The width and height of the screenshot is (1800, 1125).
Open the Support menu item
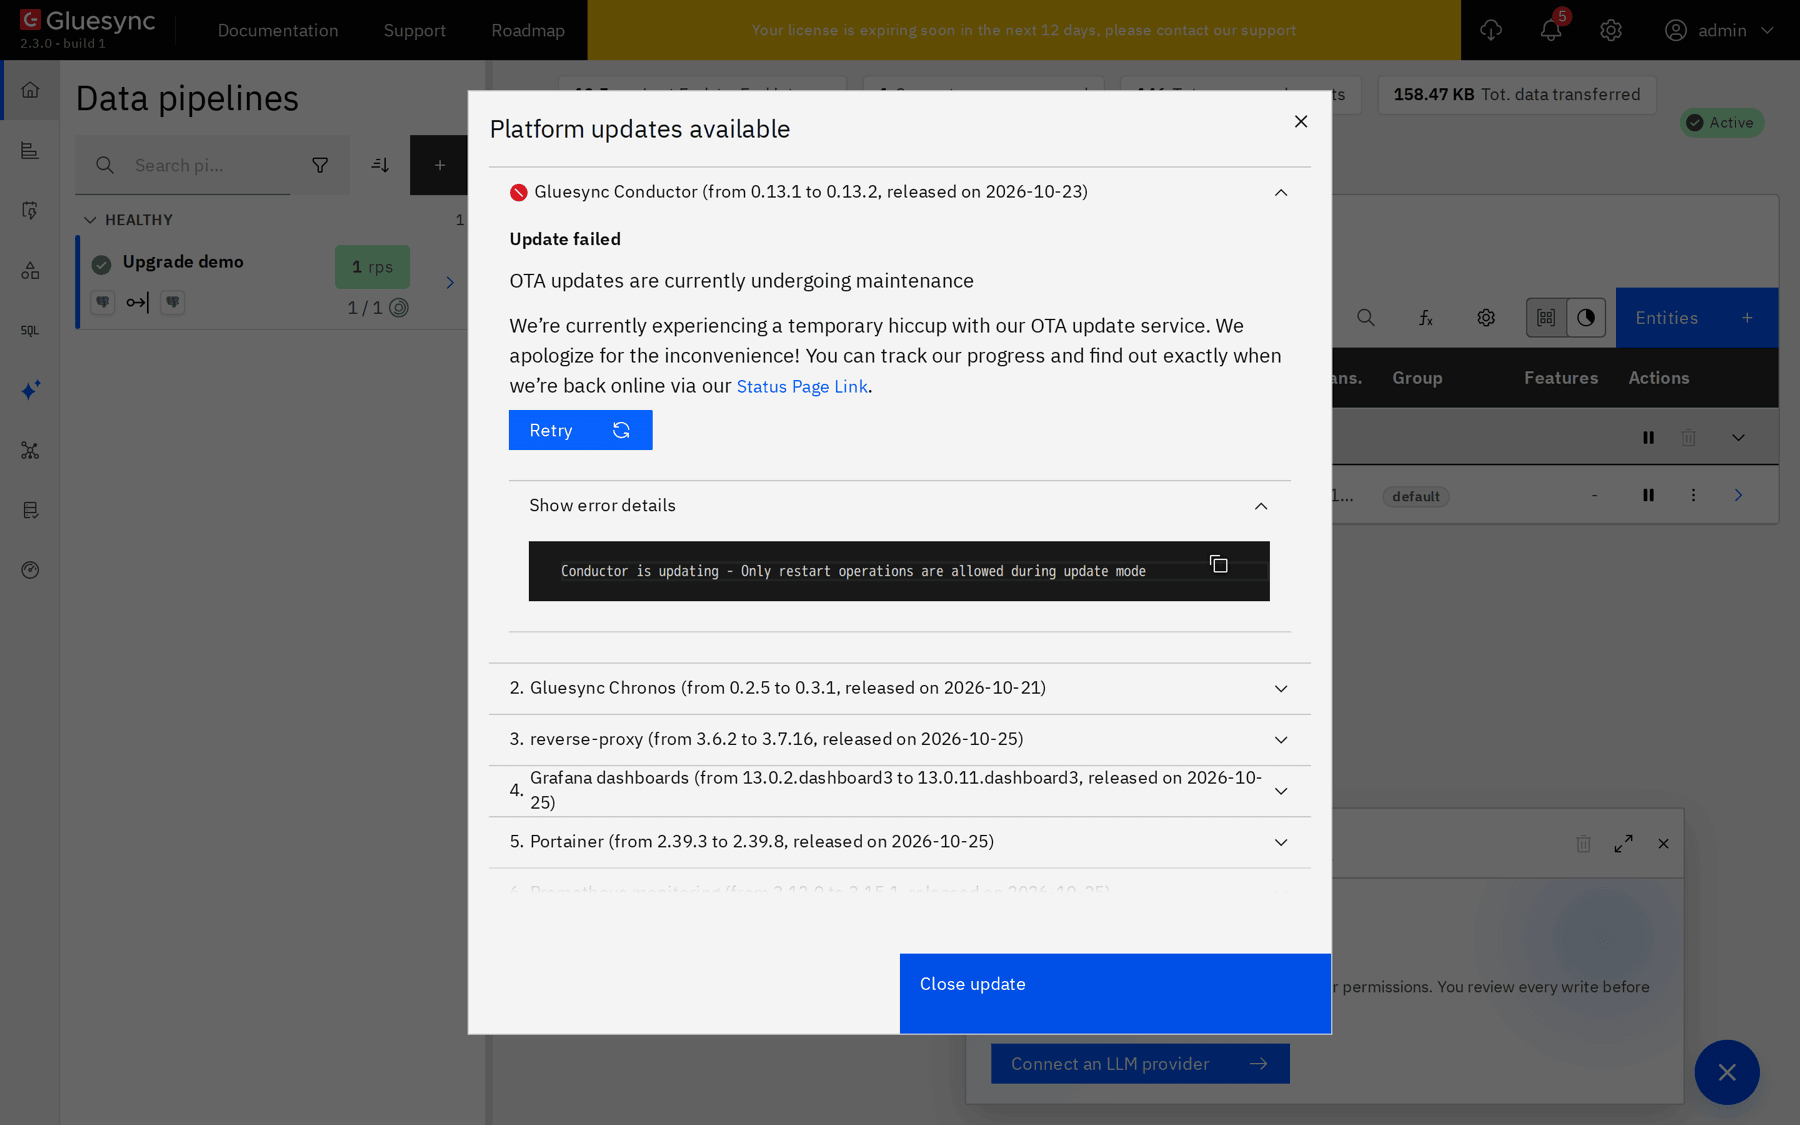415,30
